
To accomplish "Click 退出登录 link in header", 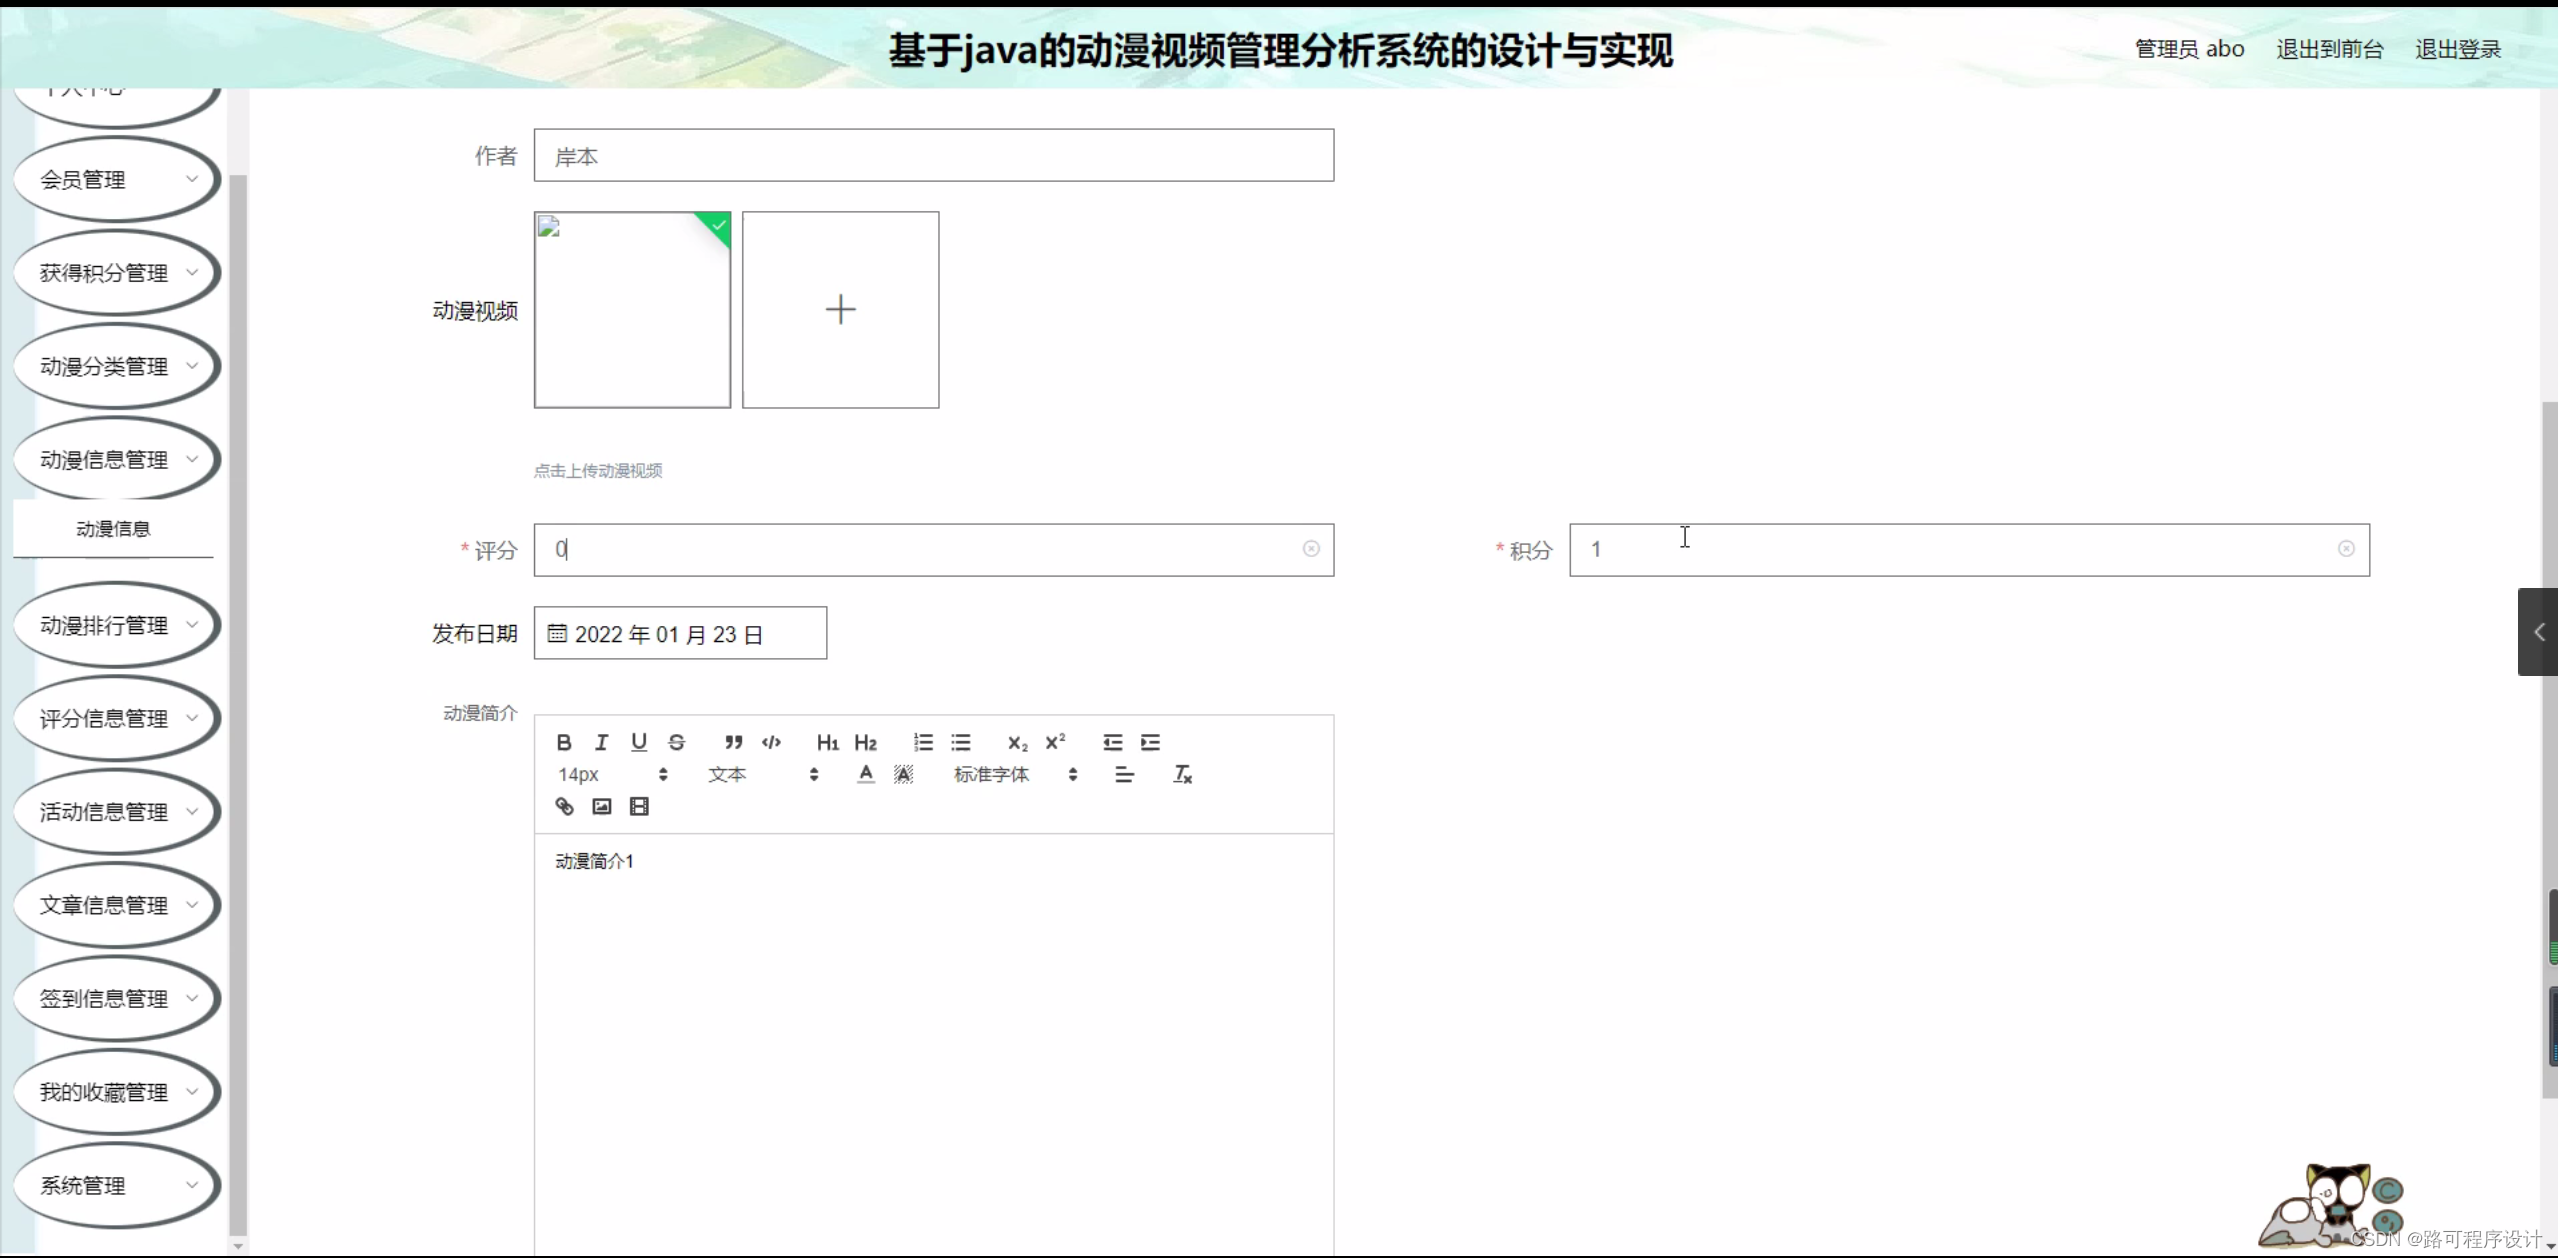I will [x=2457, y=49].
